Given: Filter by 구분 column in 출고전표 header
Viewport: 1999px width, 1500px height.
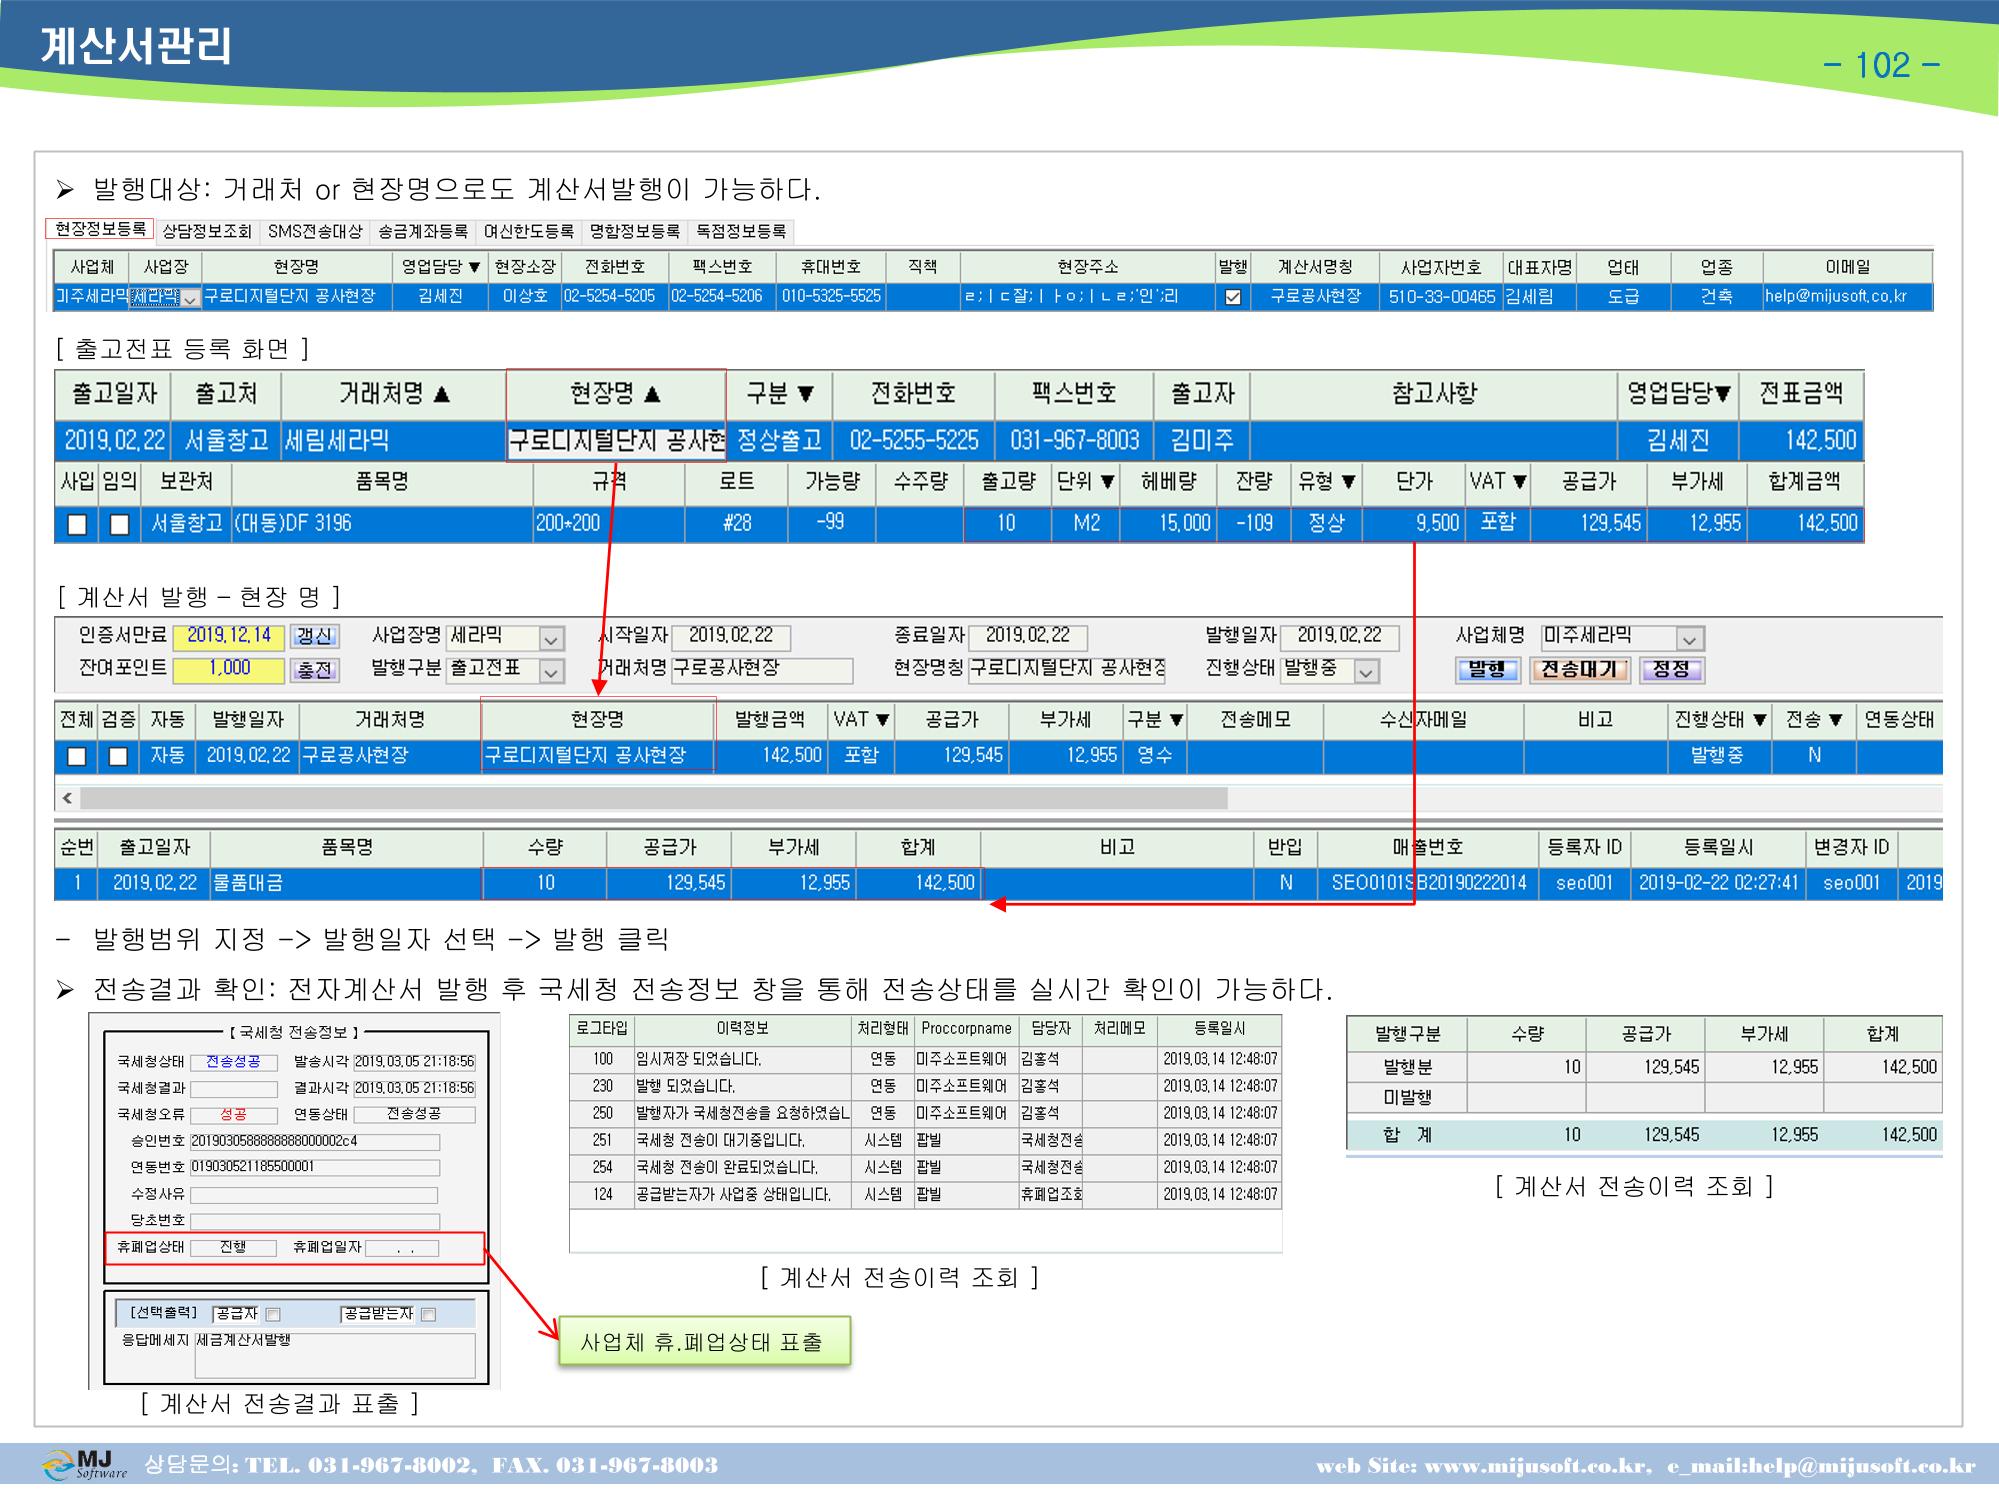Looking at the screenshot, I should tap(779, 394).
